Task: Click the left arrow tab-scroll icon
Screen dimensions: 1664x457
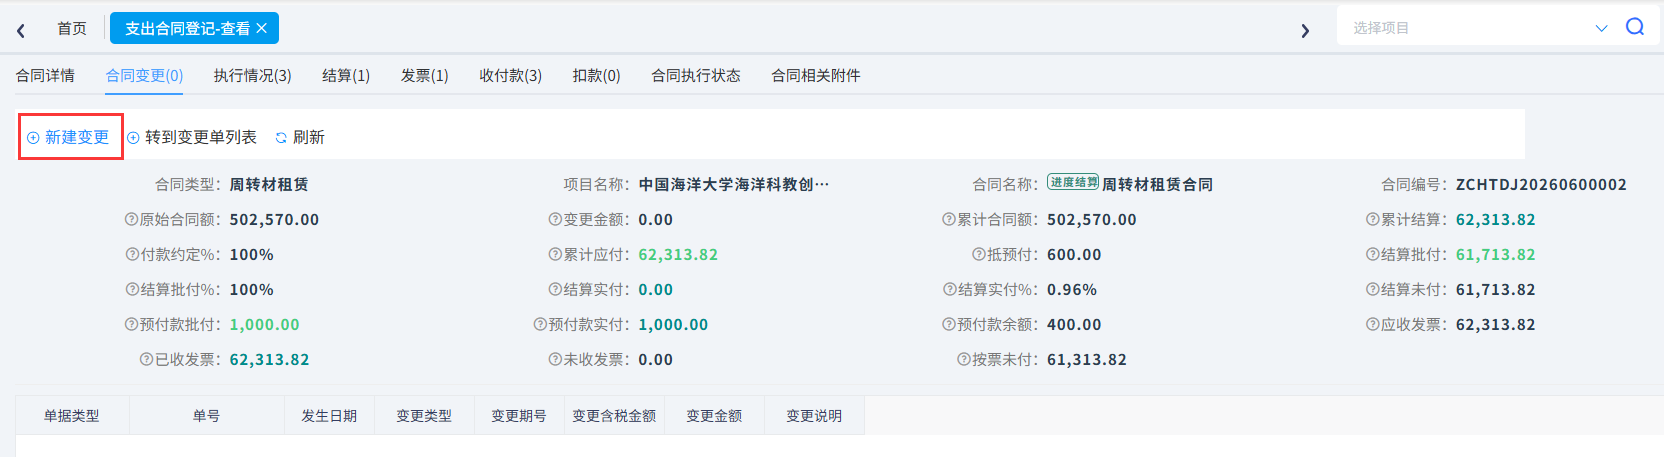Action: tap(21, 30)
